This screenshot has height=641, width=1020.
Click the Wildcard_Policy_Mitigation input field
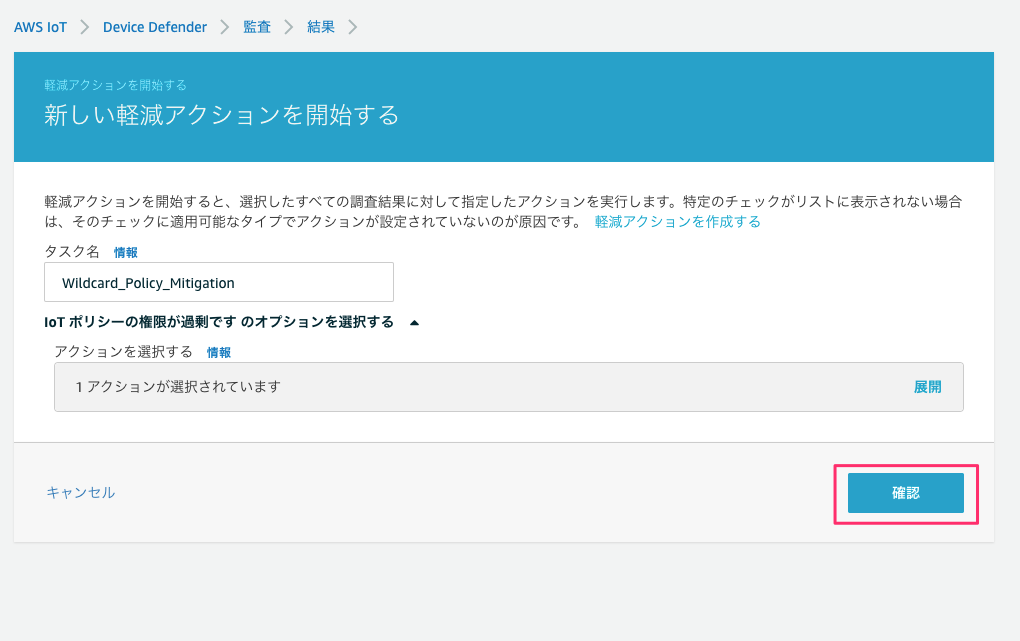[x=218, y=282]
